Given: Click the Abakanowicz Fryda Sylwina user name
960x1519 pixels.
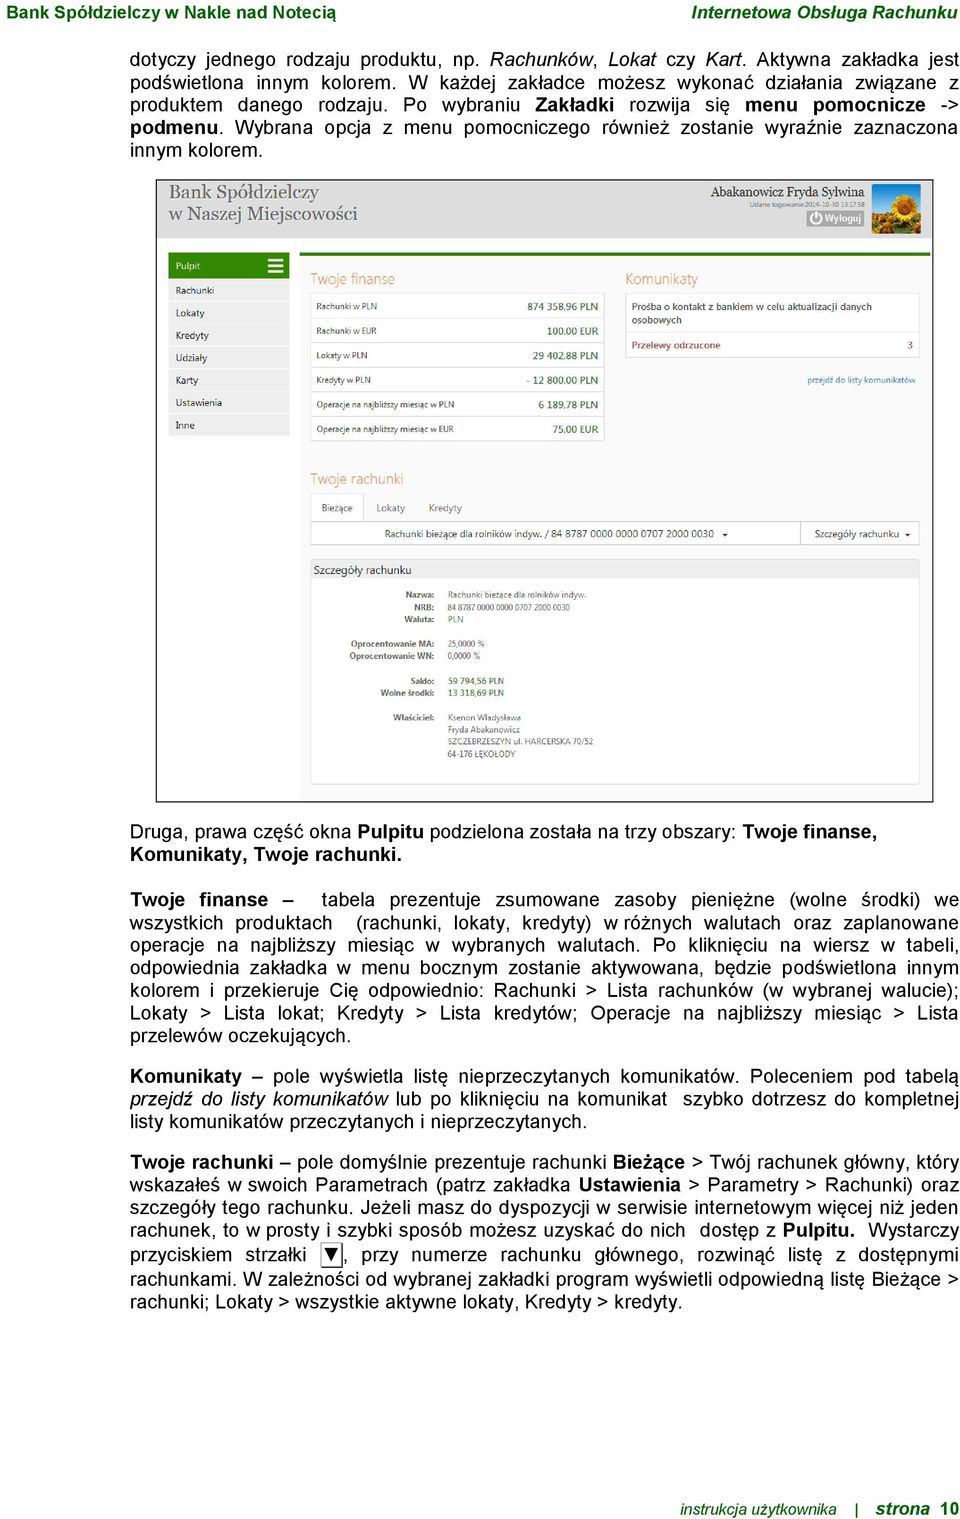Looking at the screenshot, I should tap(787, 192).
